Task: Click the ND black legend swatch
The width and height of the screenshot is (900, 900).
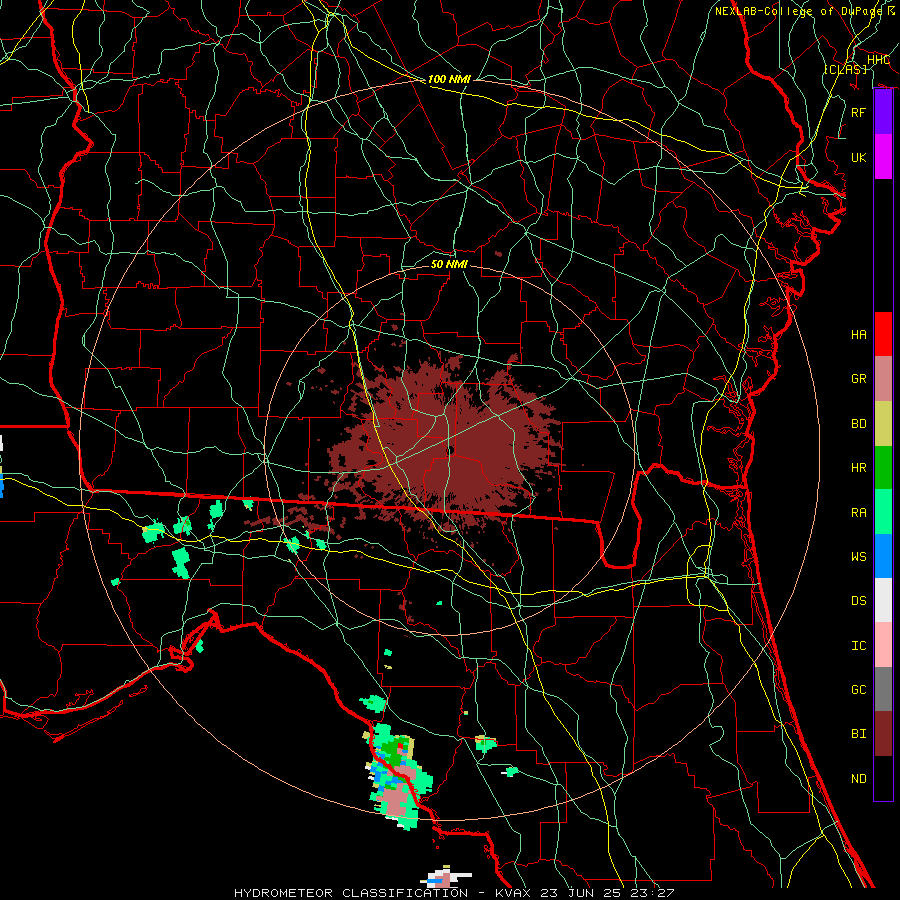Action: point(883,778)
